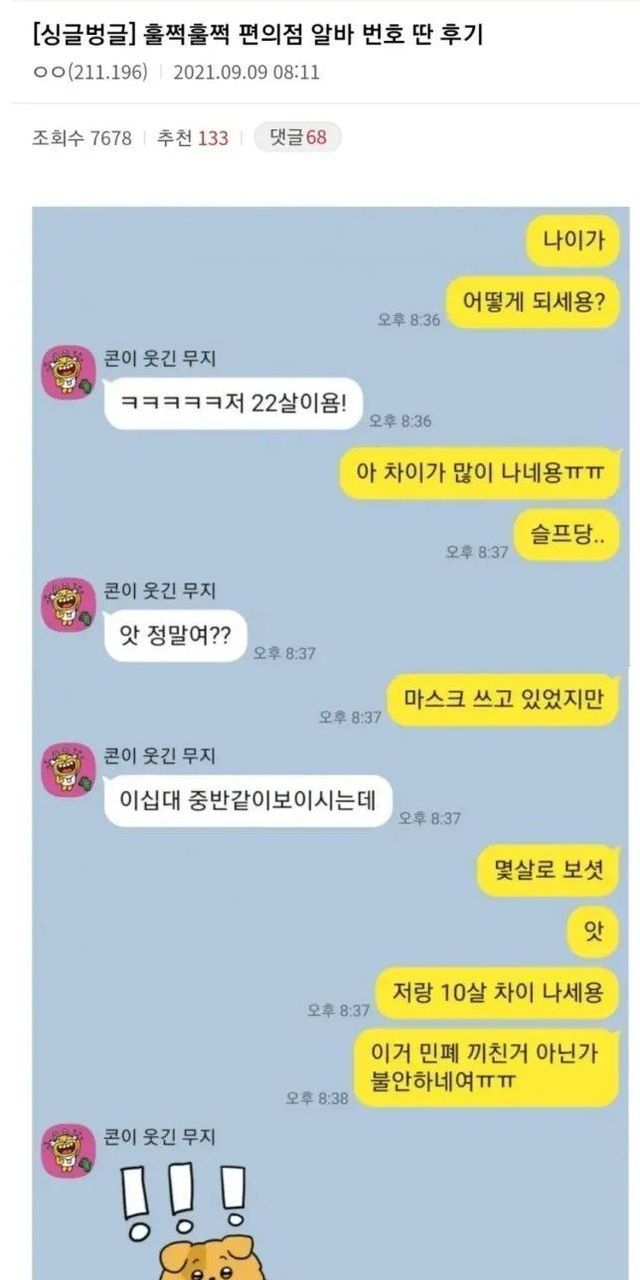
Task: Click the author name ㅇㅇ(211.196)
Action: [90, 72]
